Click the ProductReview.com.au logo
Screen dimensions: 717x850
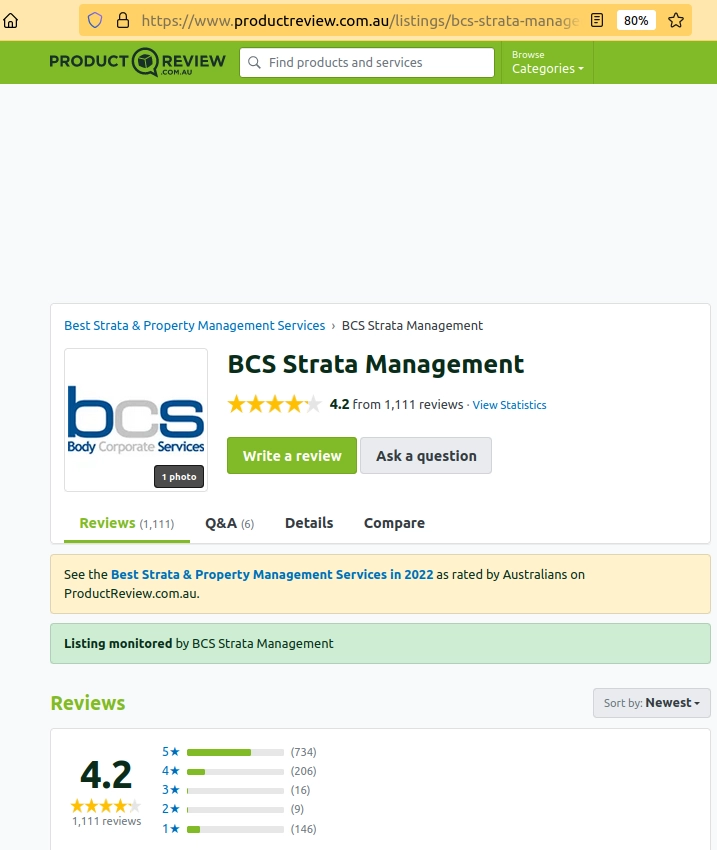pos(138,62)
